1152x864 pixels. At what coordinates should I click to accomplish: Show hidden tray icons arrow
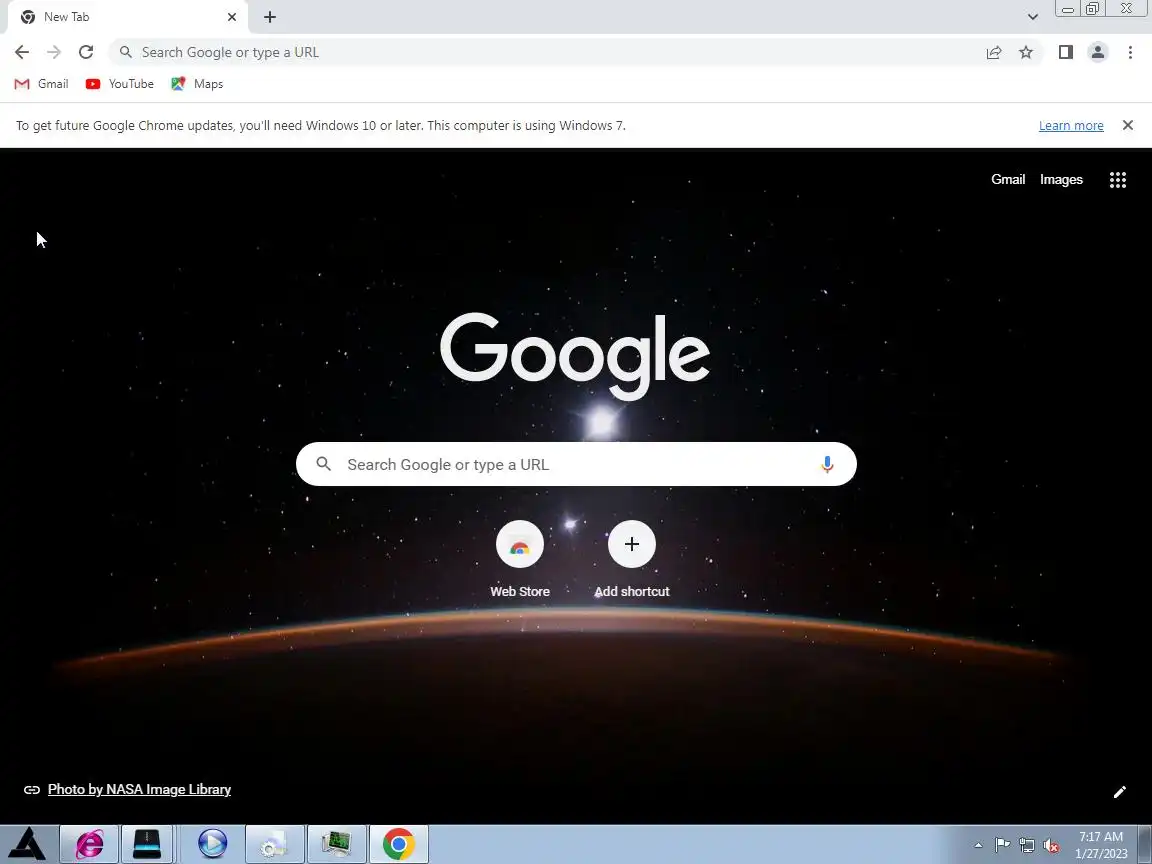pyautogui.click(x=978, y=846)
